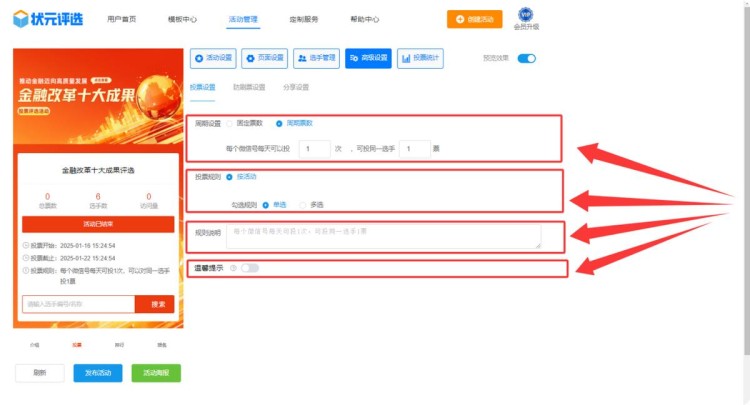Open 选手管理 contestant management
The image size is (750, 405).
coord(315,59)
